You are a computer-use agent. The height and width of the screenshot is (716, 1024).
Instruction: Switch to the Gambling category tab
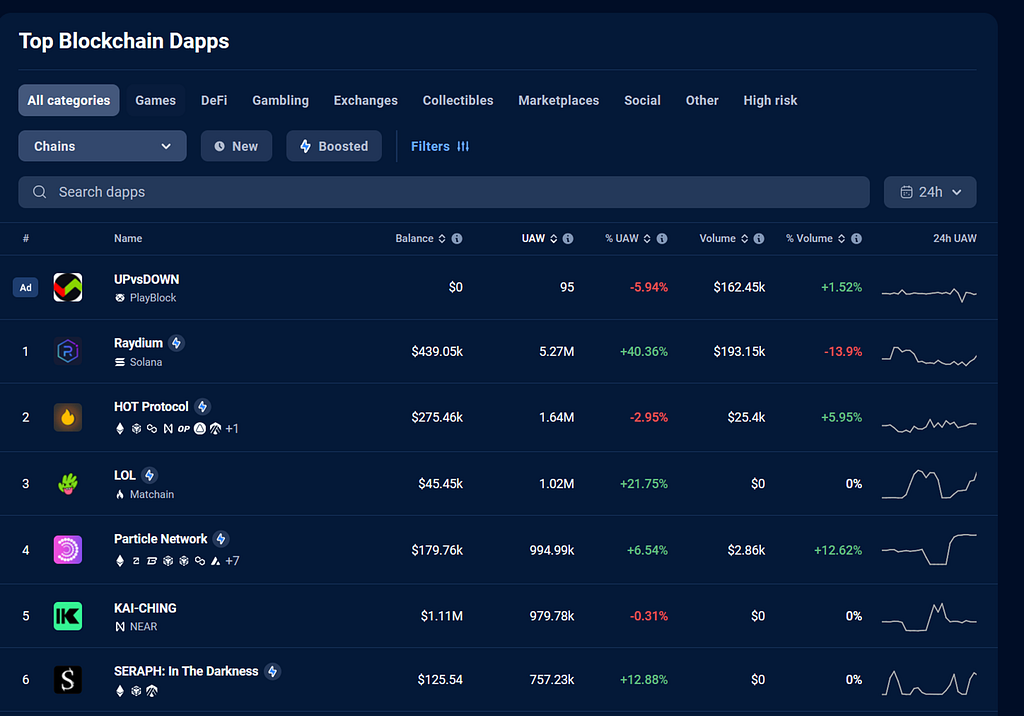point(280,100)
